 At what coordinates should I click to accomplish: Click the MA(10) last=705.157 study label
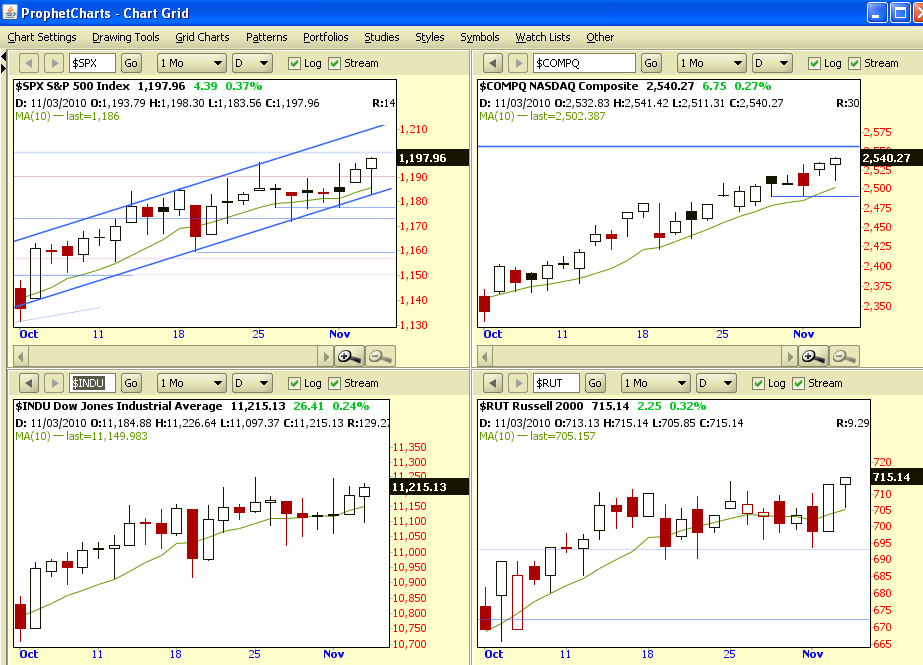pos(537,437)
